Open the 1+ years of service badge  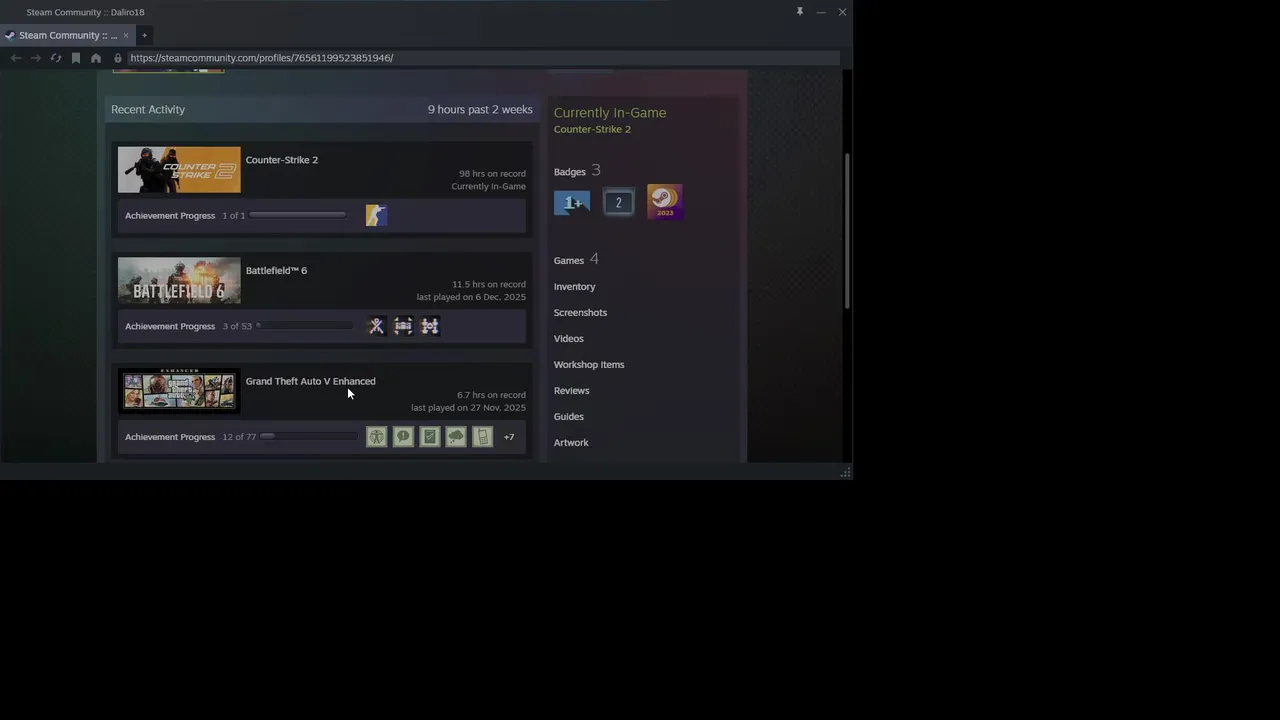[x=572, y=202]
